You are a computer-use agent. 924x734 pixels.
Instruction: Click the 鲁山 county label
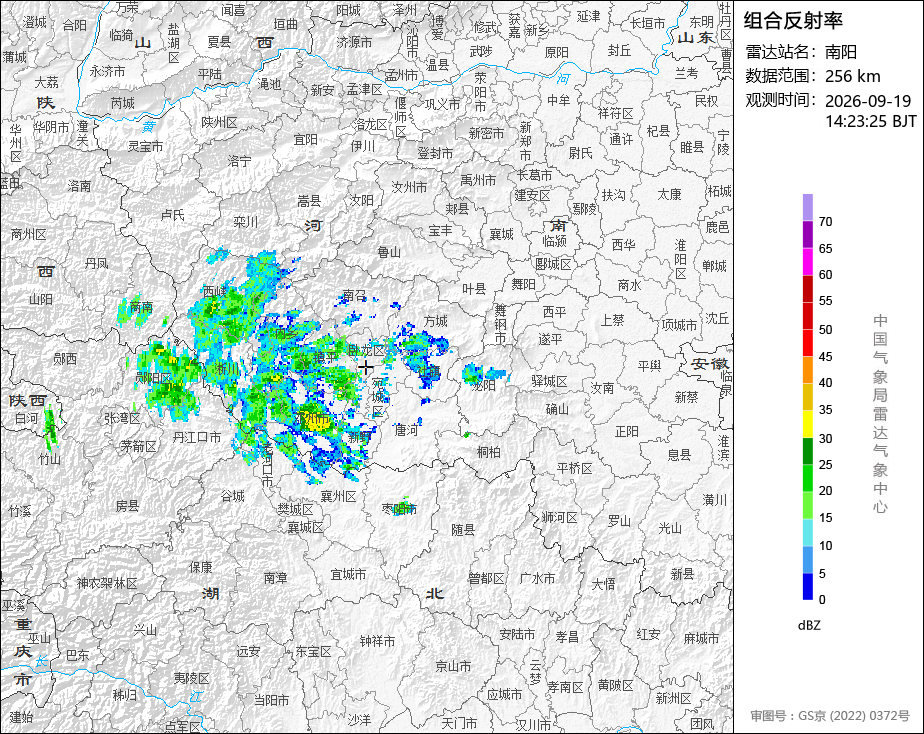389,252
